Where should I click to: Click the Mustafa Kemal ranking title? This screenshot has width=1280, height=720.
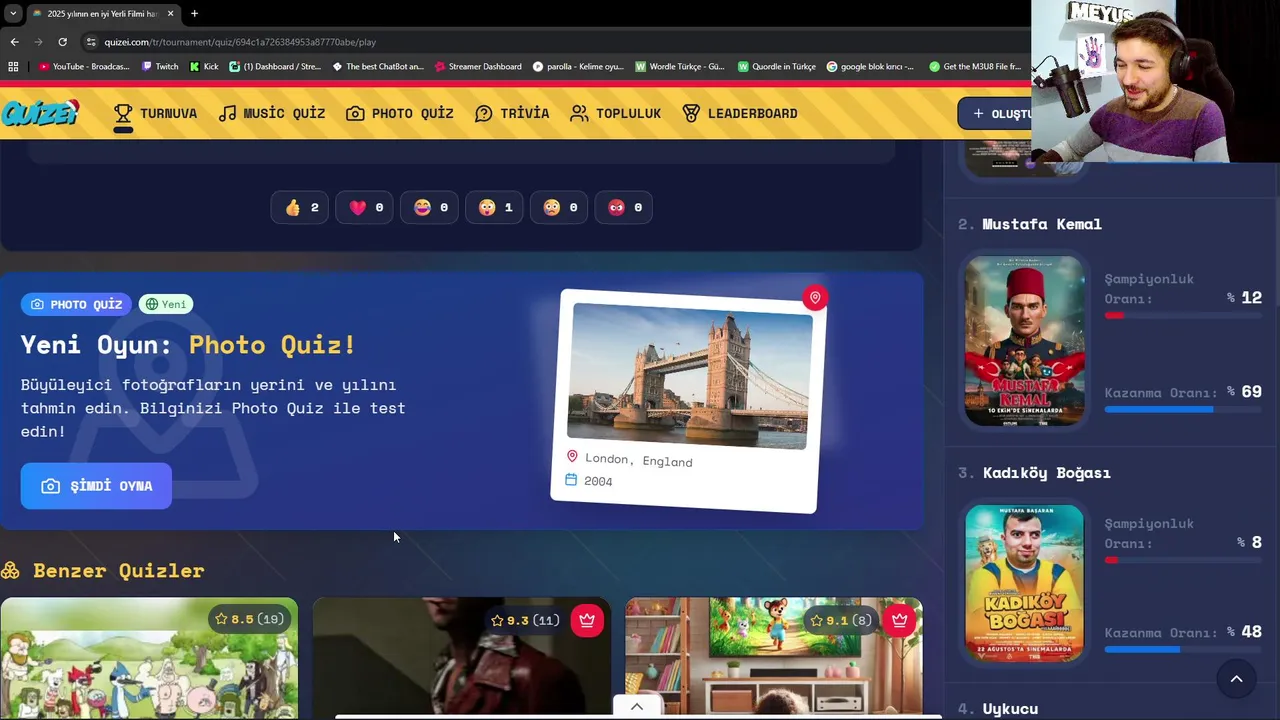pos(1042,224)
